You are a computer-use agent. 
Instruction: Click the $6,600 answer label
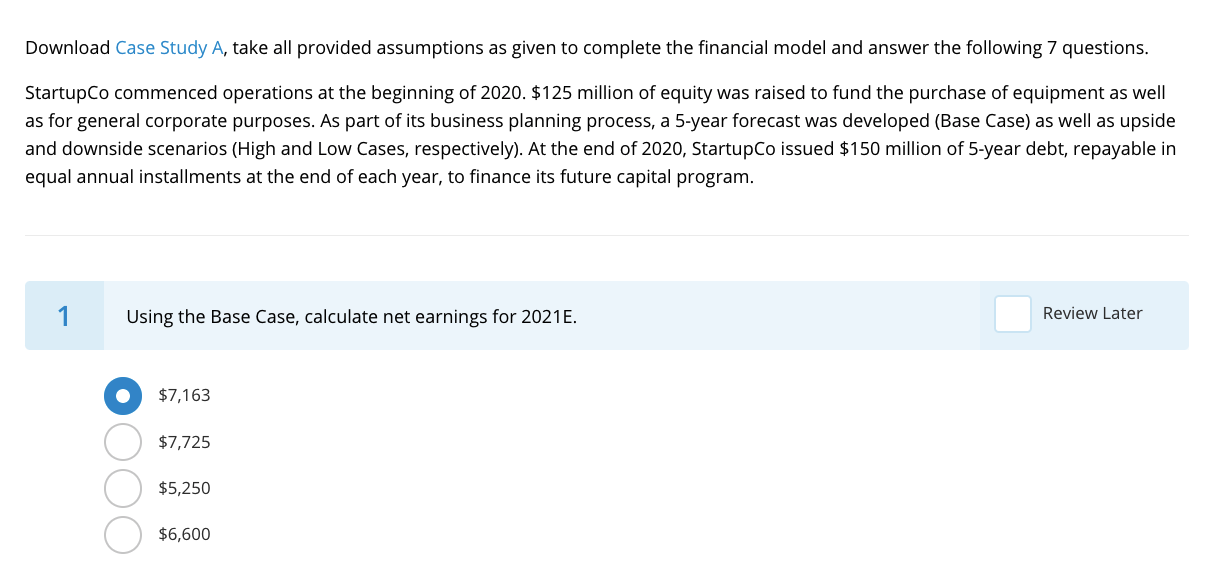point(184,534)
